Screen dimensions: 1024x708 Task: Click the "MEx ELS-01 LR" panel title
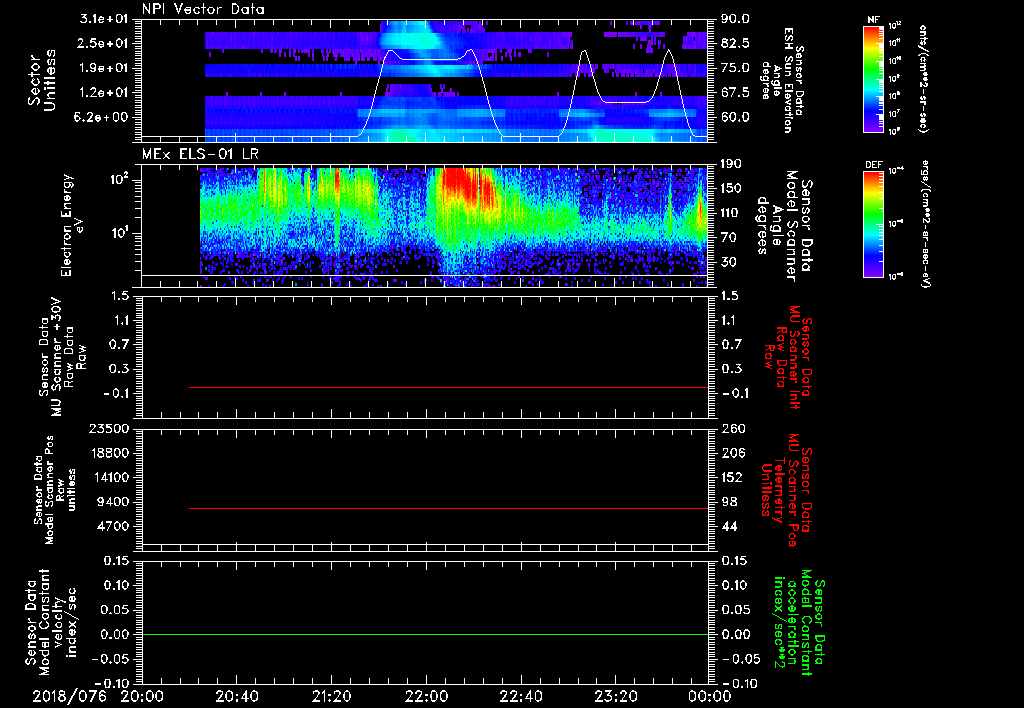(x=201, y=155)
